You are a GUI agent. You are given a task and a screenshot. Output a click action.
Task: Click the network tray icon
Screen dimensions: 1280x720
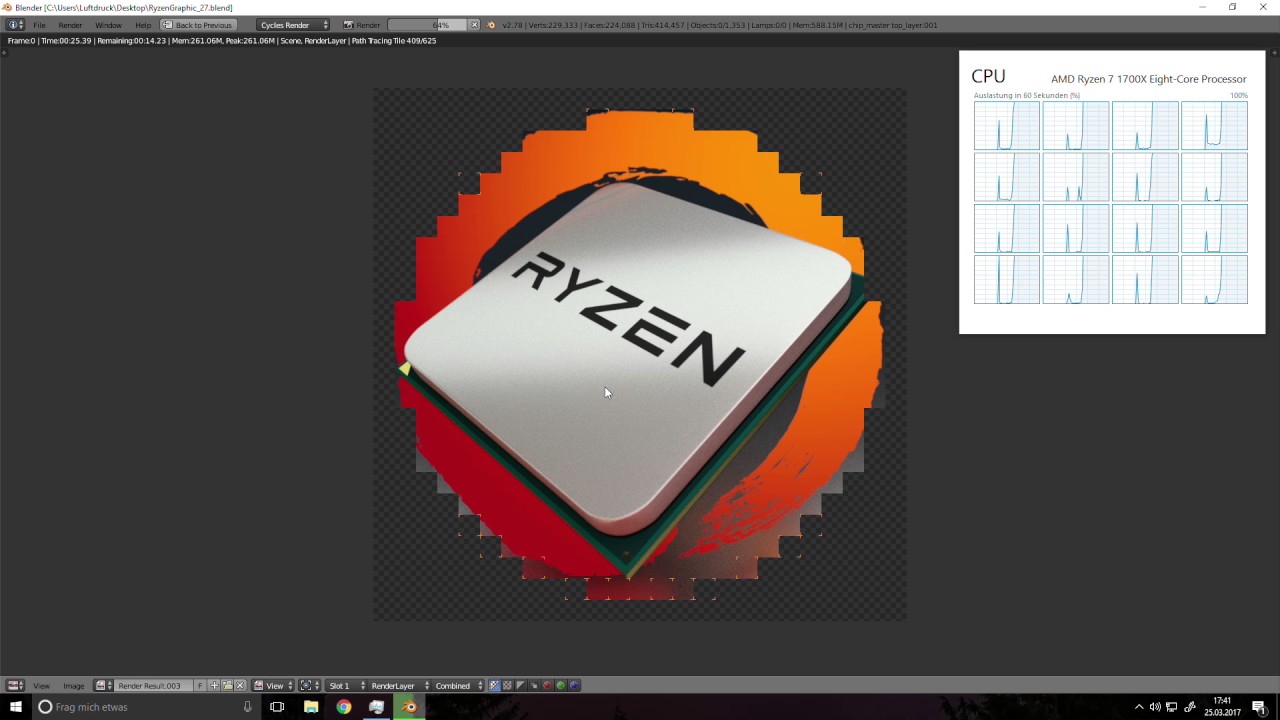1172,707
